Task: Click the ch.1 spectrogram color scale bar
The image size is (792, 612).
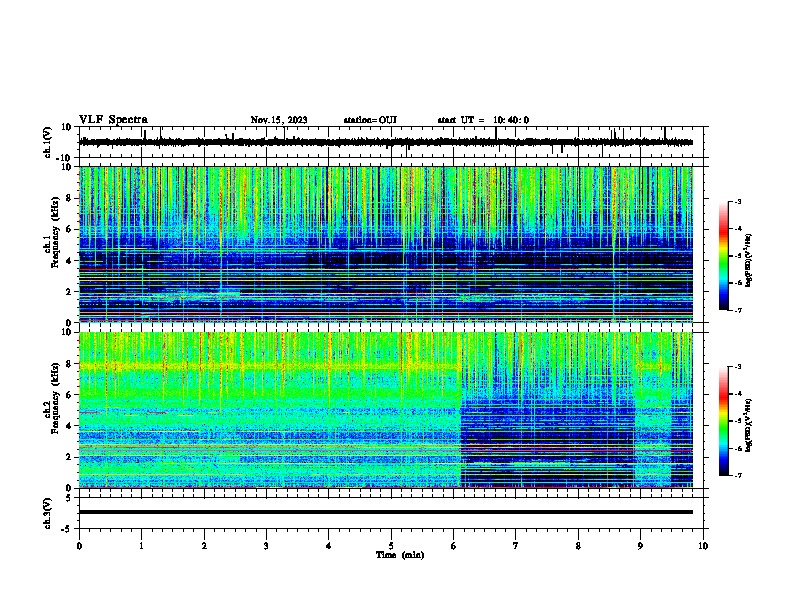Action: tap(724, 256)
